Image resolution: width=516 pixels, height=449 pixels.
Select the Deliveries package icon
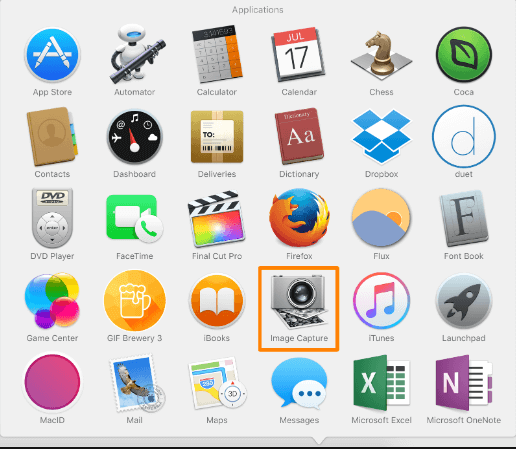coord(217,137)
